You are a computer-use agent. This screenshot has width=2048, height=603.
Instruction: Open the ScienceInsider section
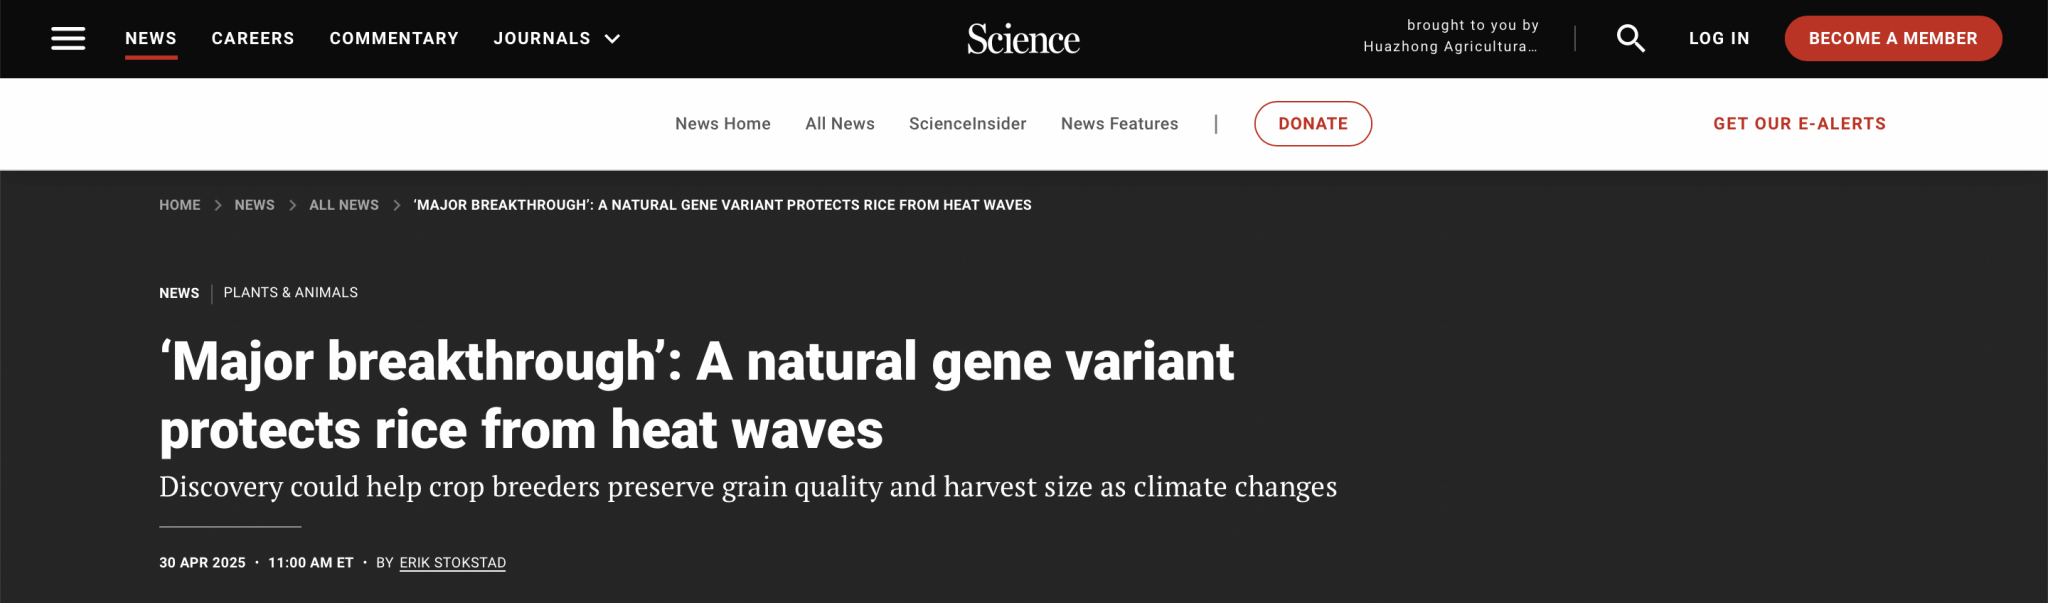pyautogui.click(x=968, y=124)
